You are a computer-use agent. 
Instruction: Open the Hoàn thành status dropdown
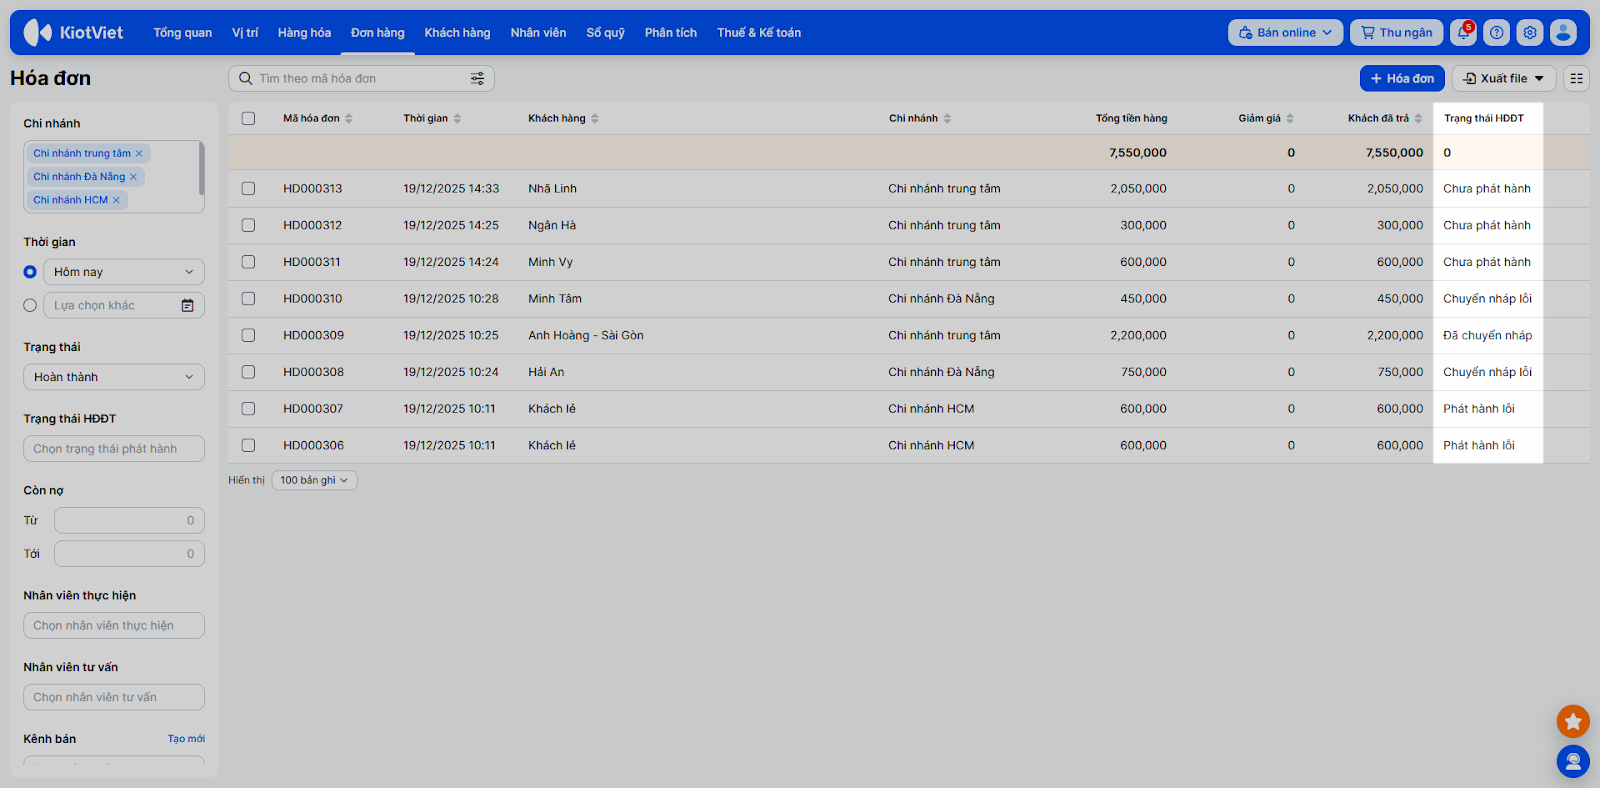tap(114, 377)
